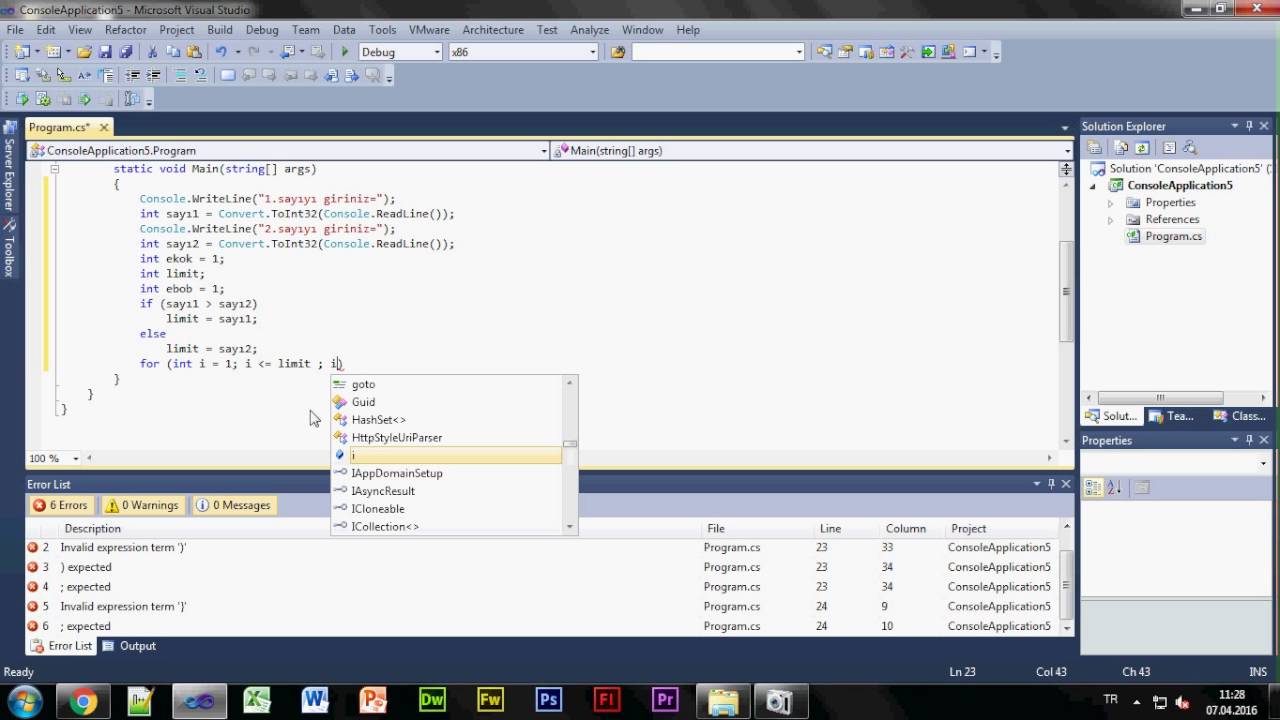Image resolution: width=1280 pixels, height=720 pixels.
Task: Toggle the 0 Warnings filter button
Action: [x=142, y=505]
